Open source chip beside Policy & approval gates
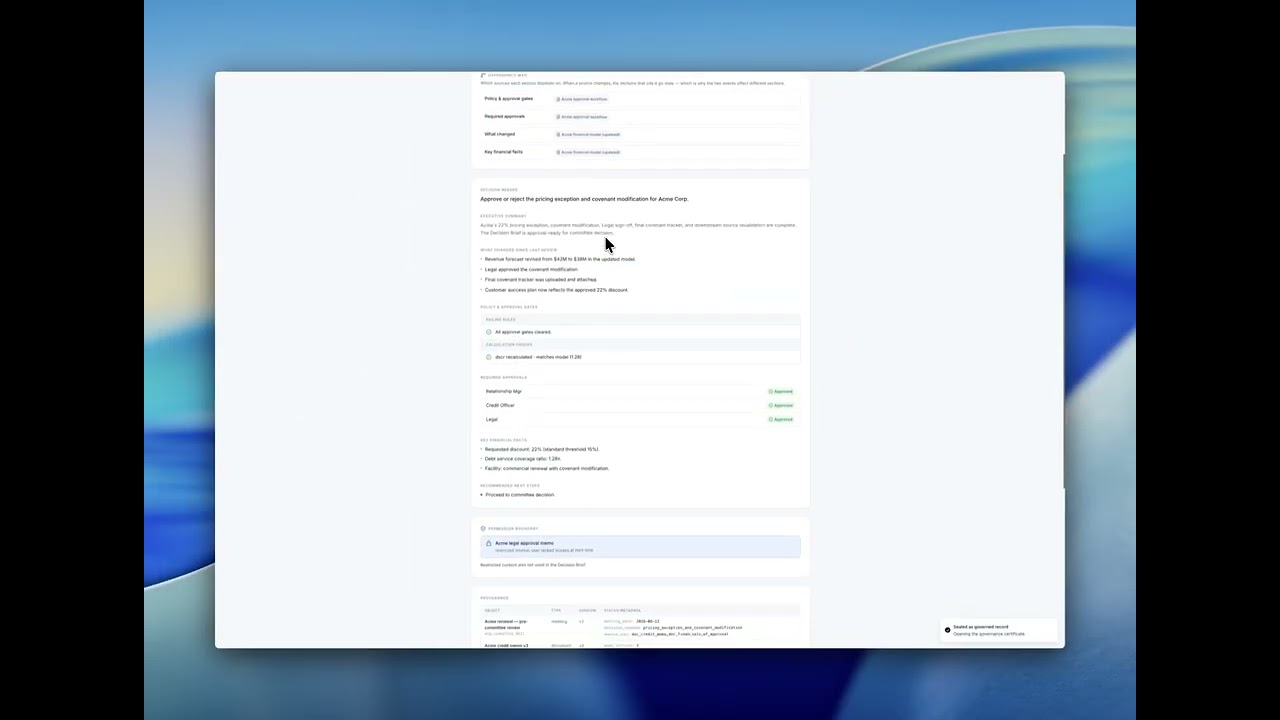This screenshot has height=720, width=1280. pyautogui.click(x=582, y=99)
